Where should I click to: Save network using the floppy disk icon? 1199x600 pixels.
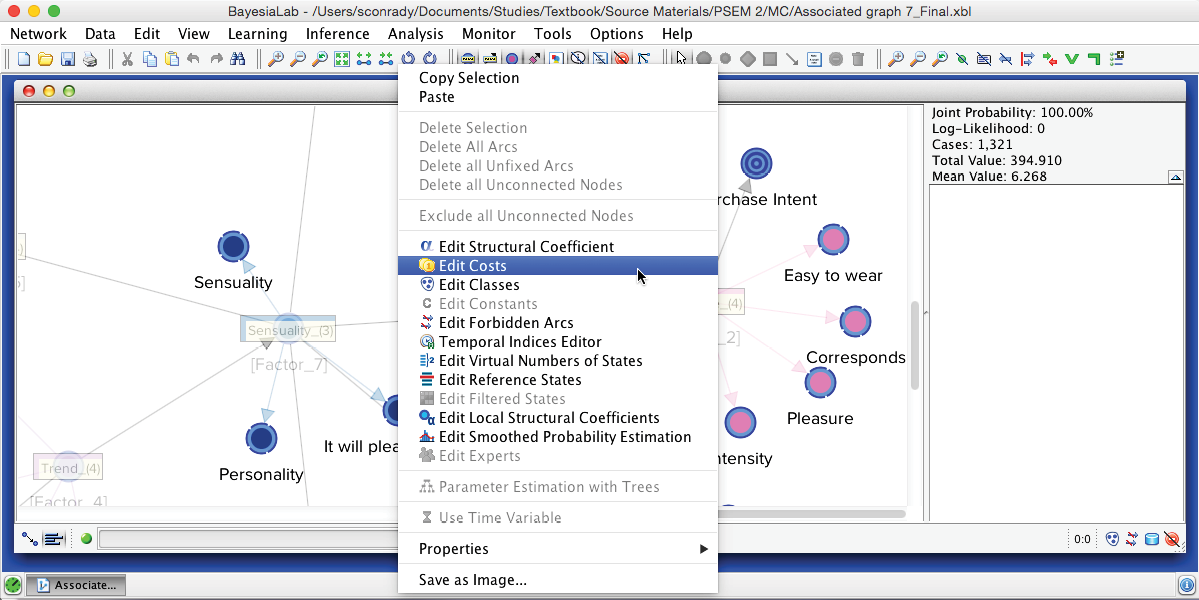pyautogui.click(x=67, y=59)
